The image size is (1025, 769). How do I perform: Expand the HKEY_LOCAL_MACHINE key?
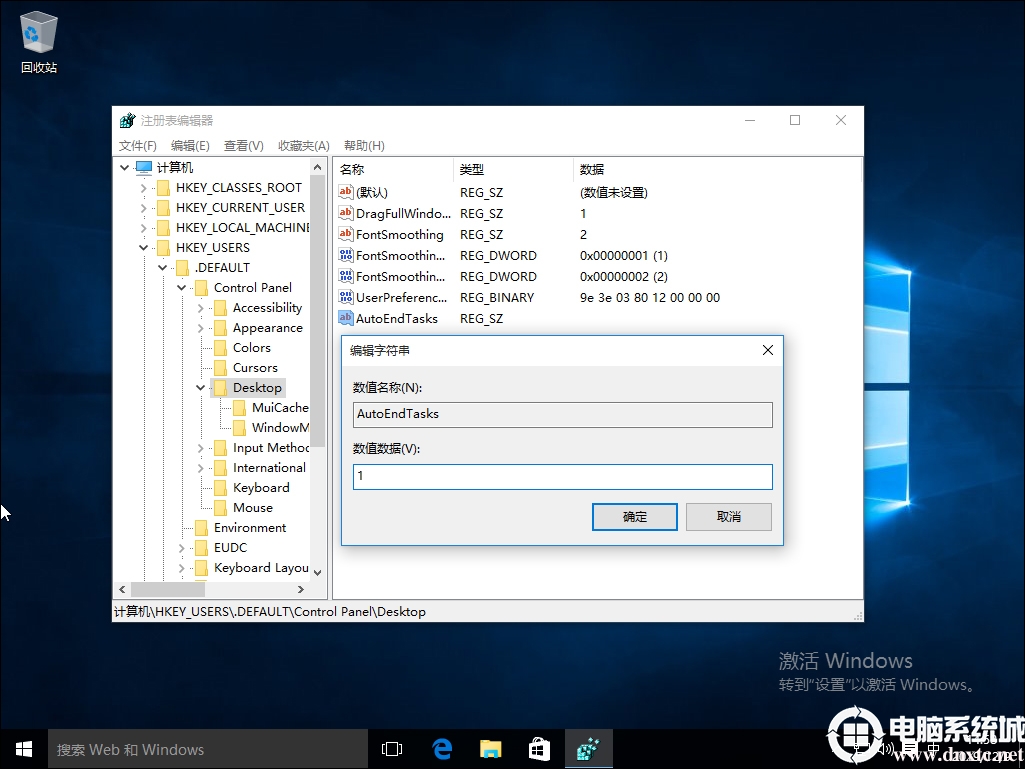point(144,228)
